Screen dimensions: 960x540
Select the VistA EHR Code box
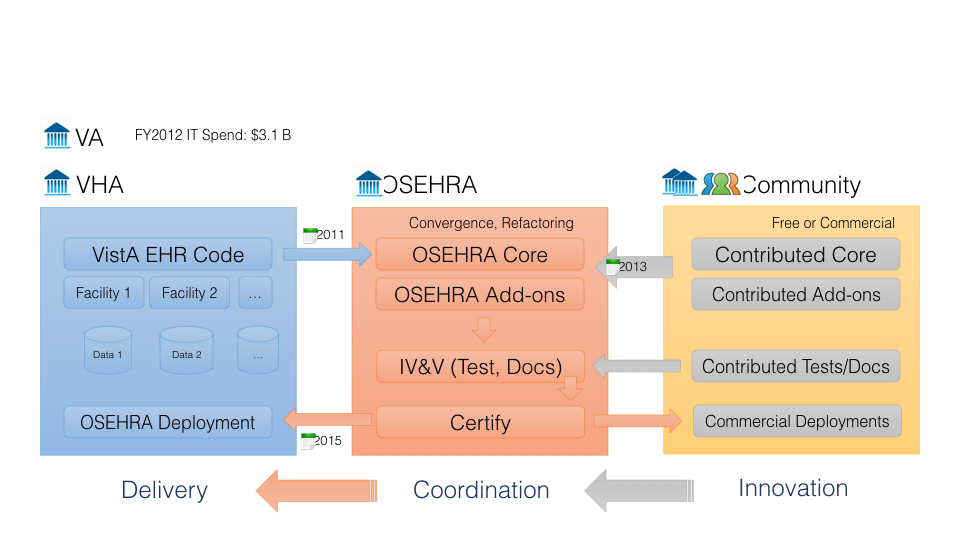[168, 254]
